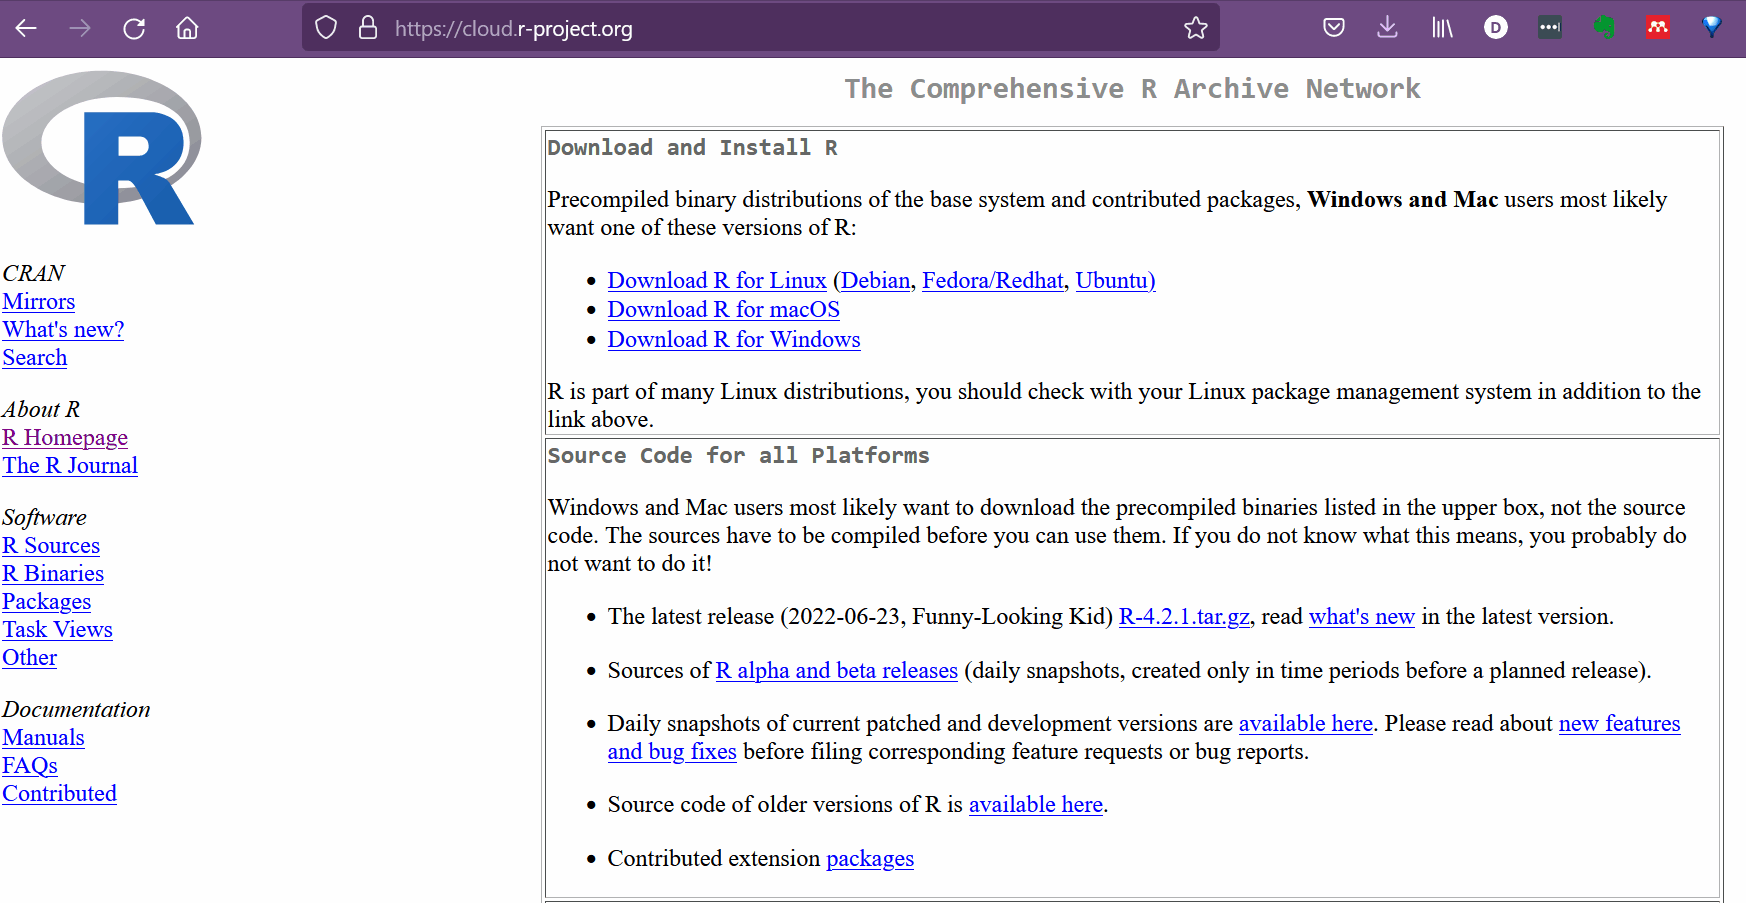This screenshot has width=1746, height=903.
Task: Click the round D extension icon
Action: pyautogui.click(x=1496, y=28)
